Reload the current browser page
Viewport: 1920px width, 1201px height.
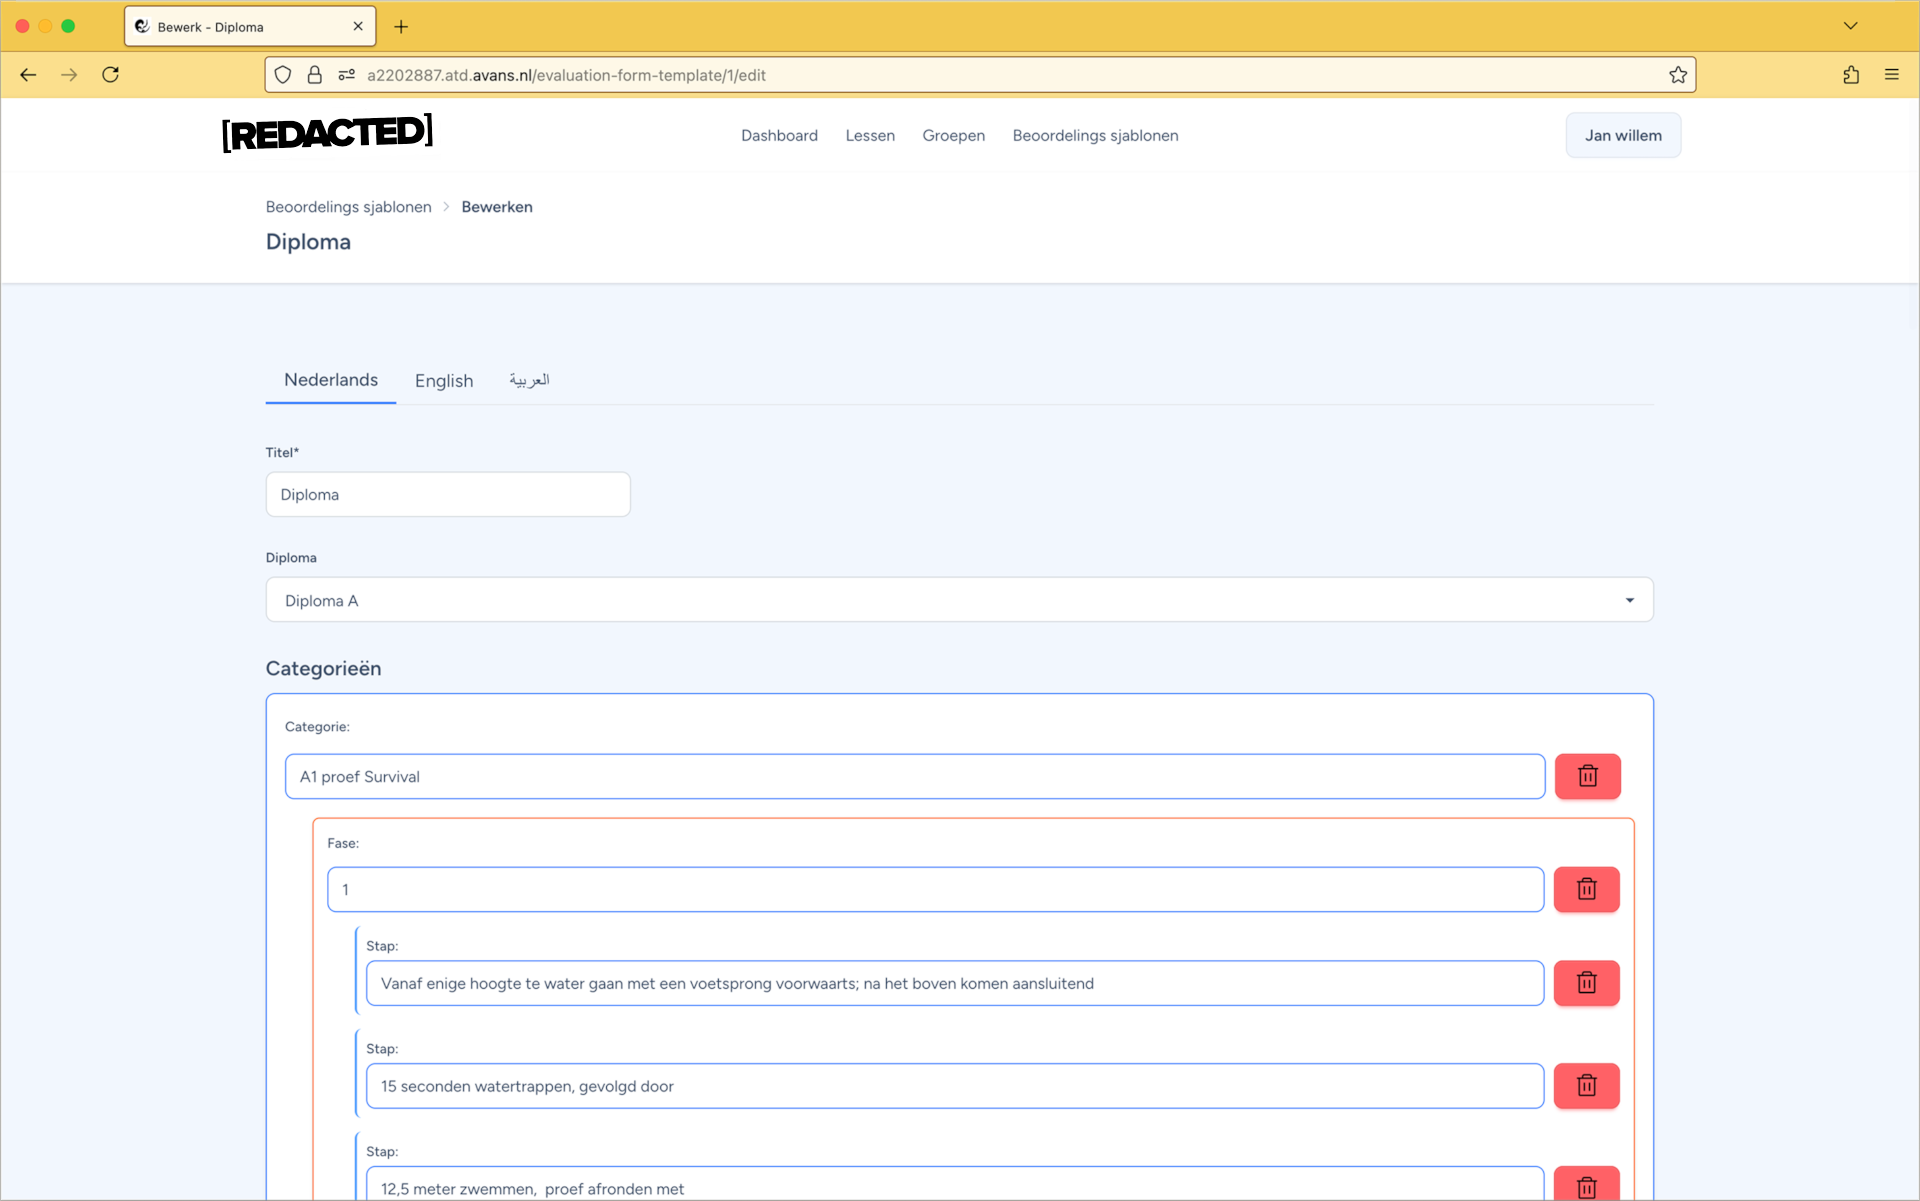(x=111, y=75)
